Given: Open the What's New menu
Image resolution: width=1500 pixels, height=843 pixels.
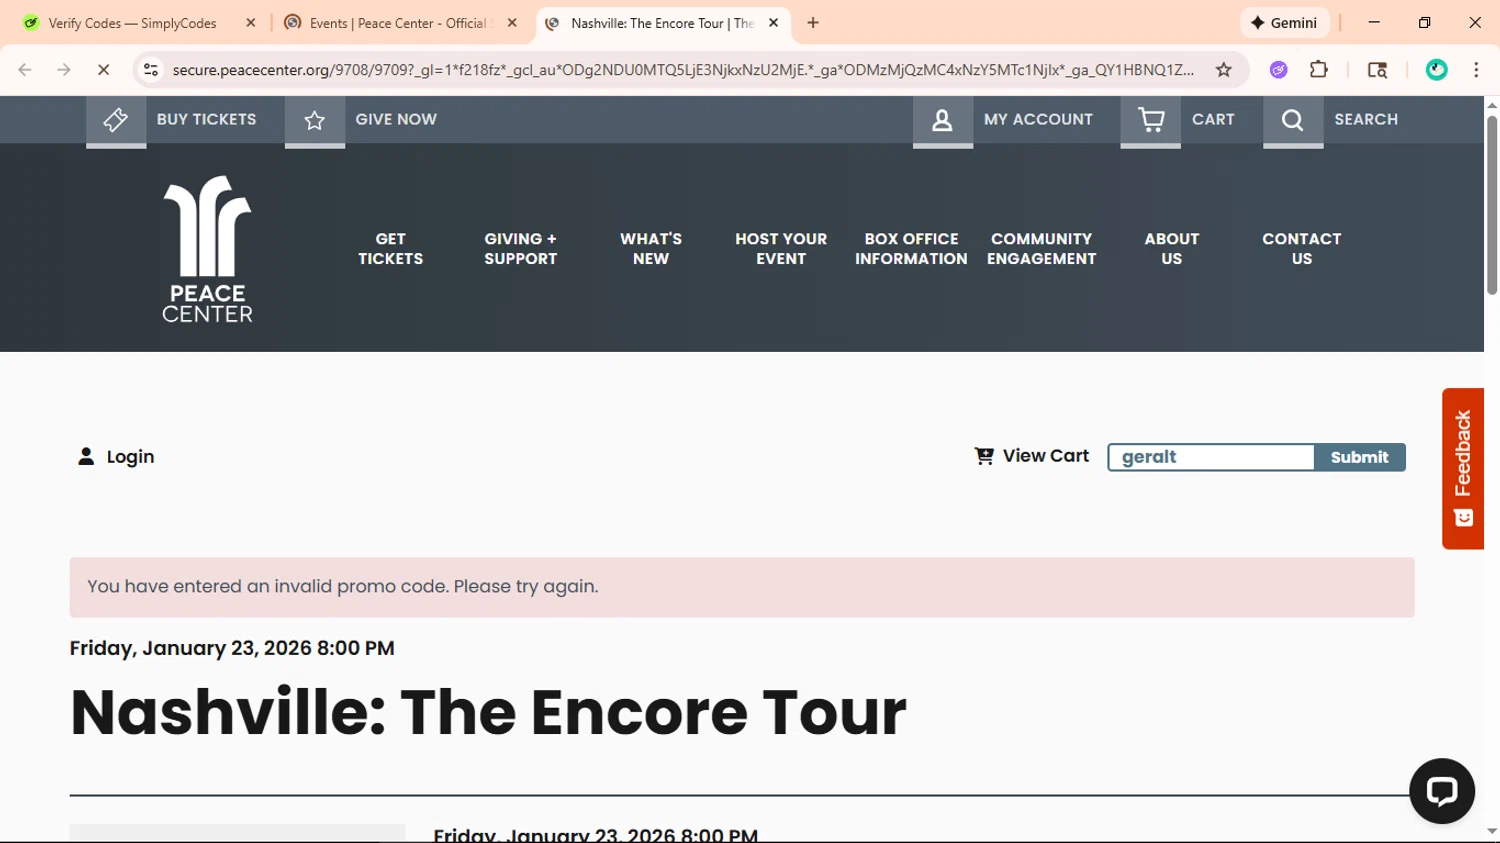Looking at the screenshot, I should 651,249.
